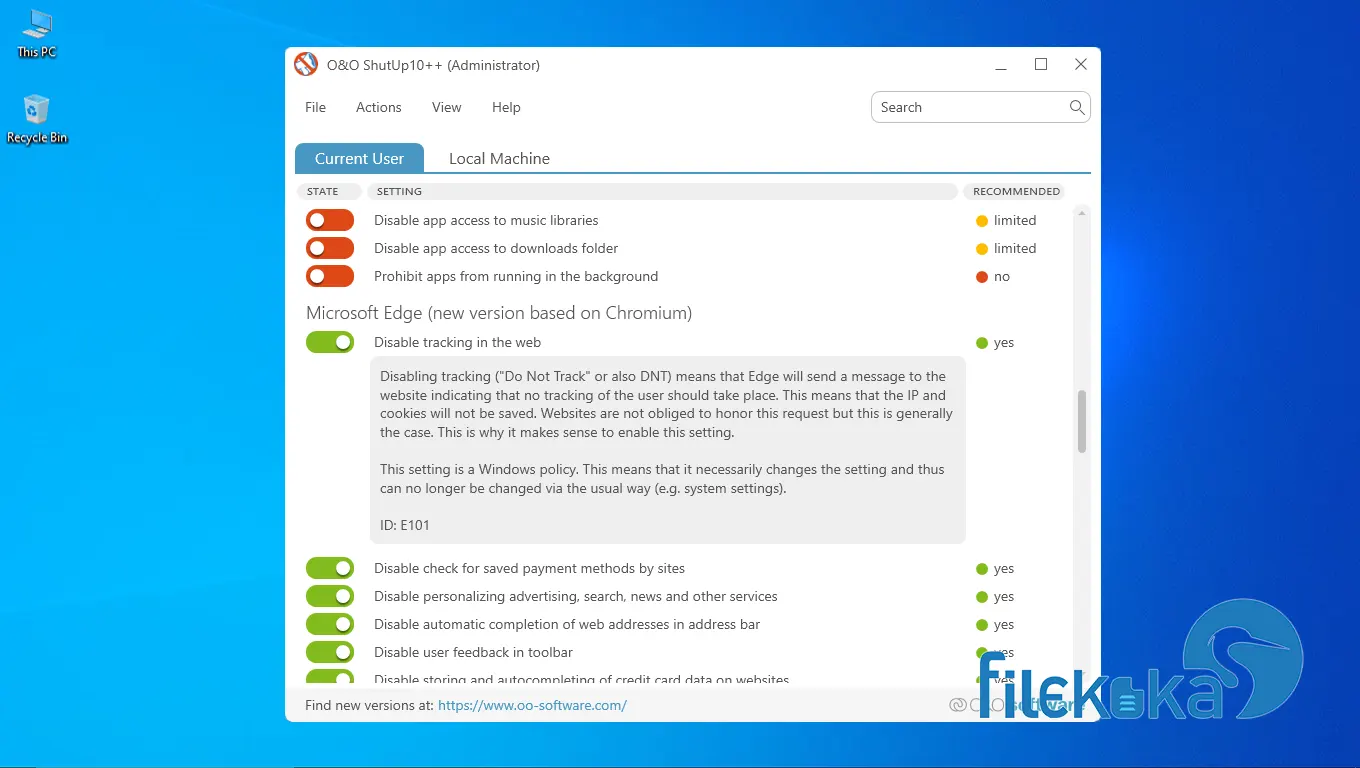Click 'yes' label beside tracking in web
The width and height of the screenshot is (1360, 768).
click(x=1004, y=342)
